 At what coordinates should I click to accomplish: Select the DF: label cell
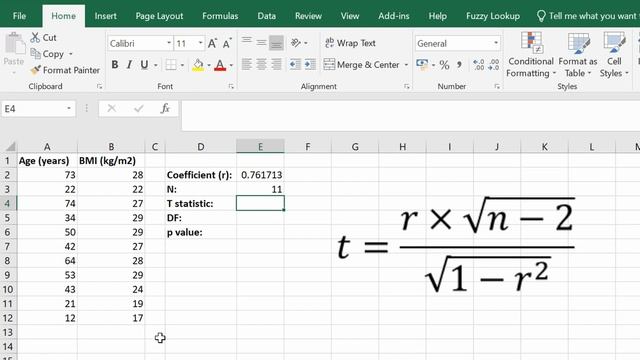200,218
